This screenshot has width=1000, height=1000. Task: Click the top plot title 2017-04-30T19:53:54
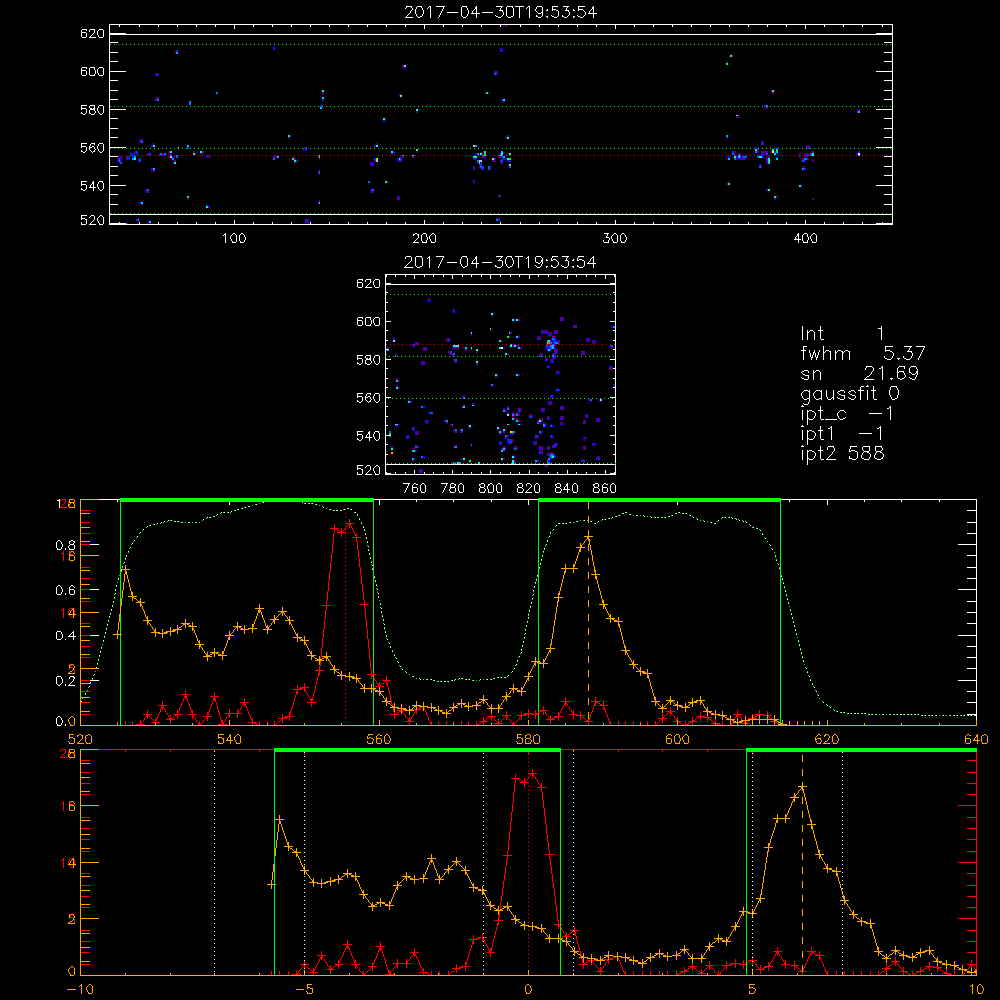[501, 12]
